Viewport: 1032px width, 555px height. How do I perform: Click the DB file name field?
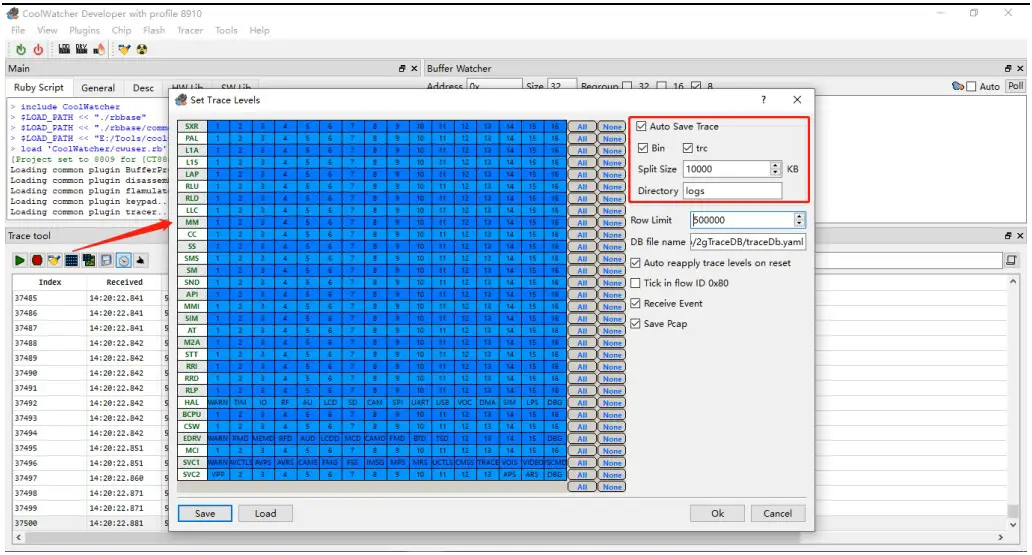pyautogui.click(x=747, y=242)
